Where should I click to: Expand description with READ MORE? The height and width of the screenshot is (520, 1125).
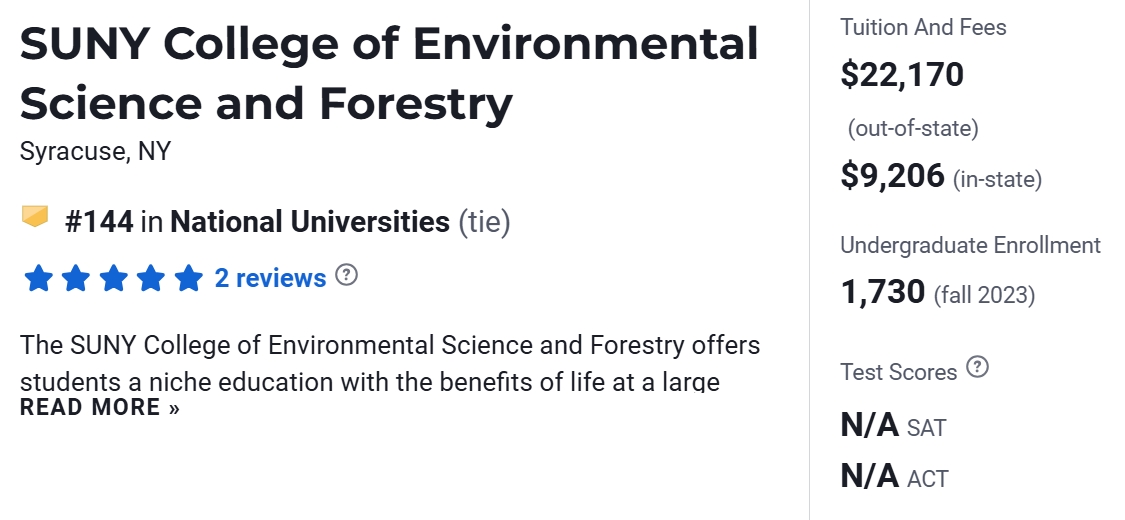pos(100,407)
